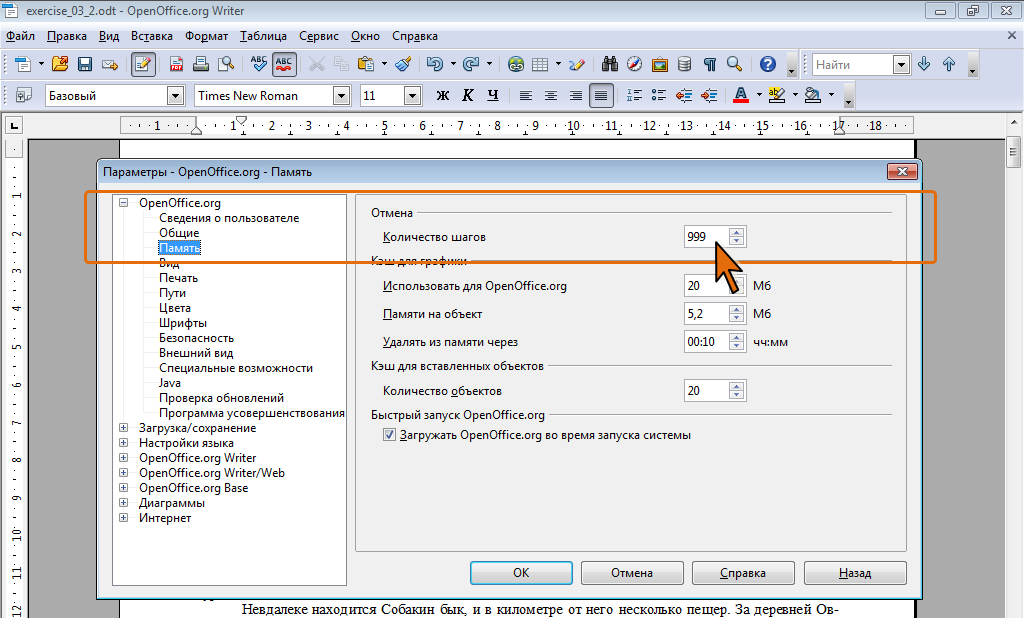This screenshot has height=618, width=1024.
Task: Click Find Previous up arrow
Action: pos(949,64)
